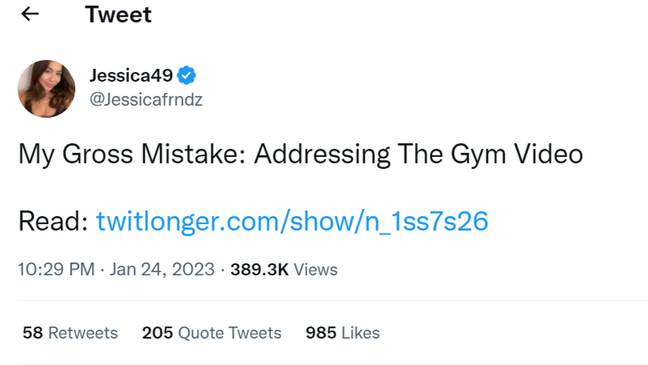
Task: Go back using the left arrow icon
Action: (x=30, y=14)
